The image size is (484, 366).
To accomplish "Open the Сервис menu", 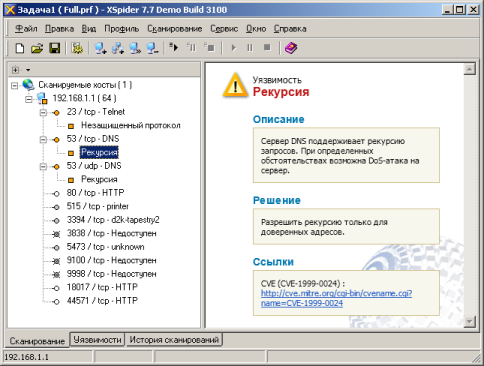I will 224,29.
